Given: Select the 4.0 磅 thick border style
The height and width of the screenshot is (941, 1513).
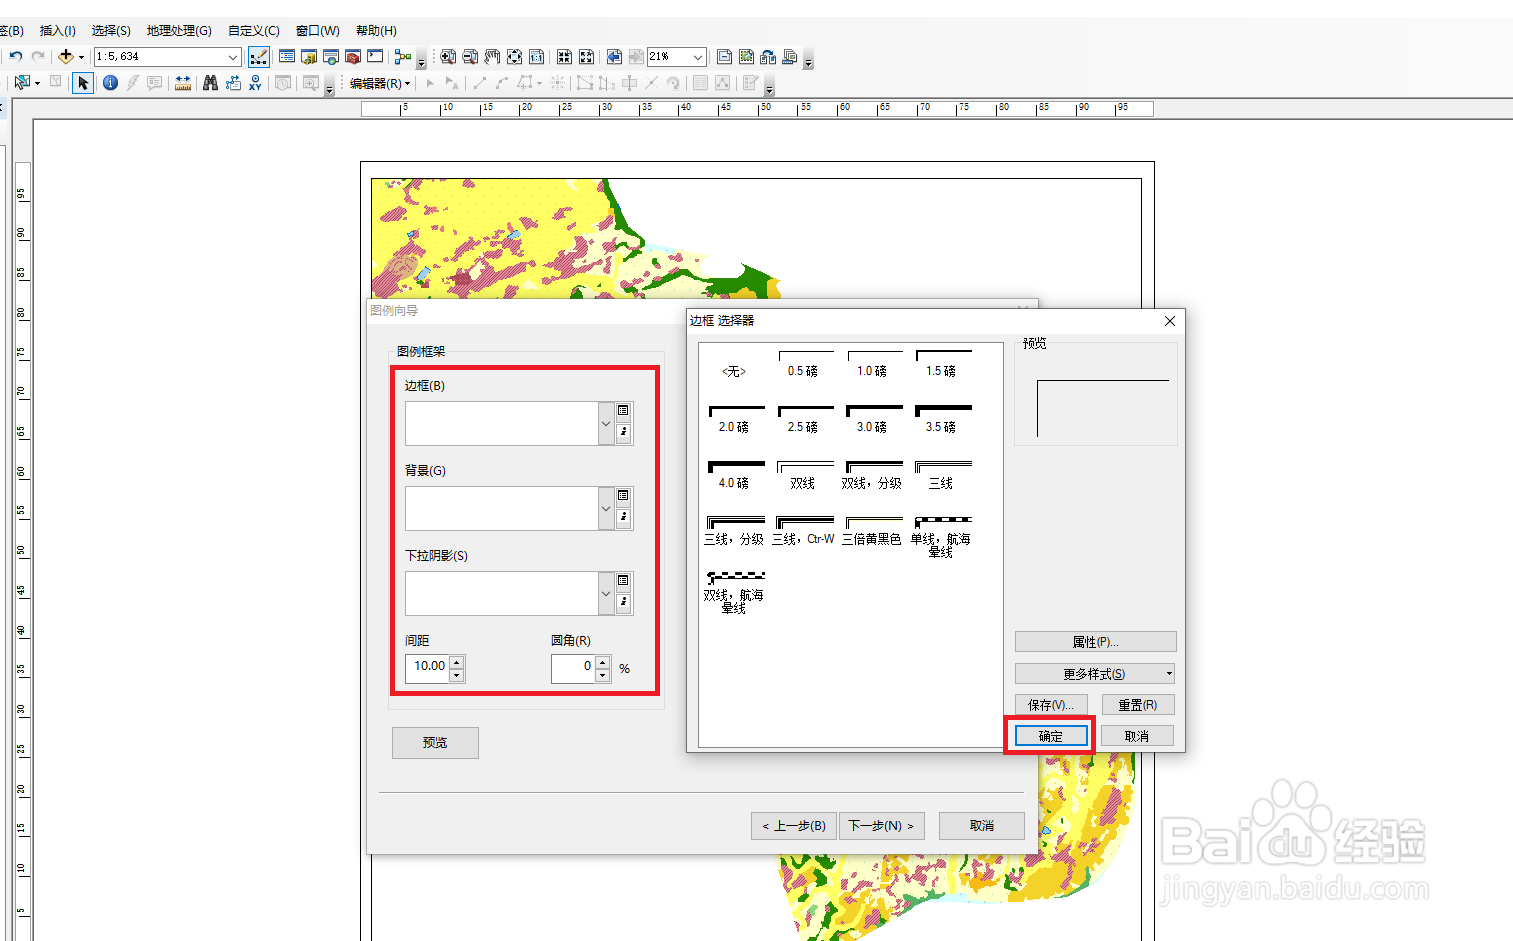Looking at the screenshot, I should (734, 475).
